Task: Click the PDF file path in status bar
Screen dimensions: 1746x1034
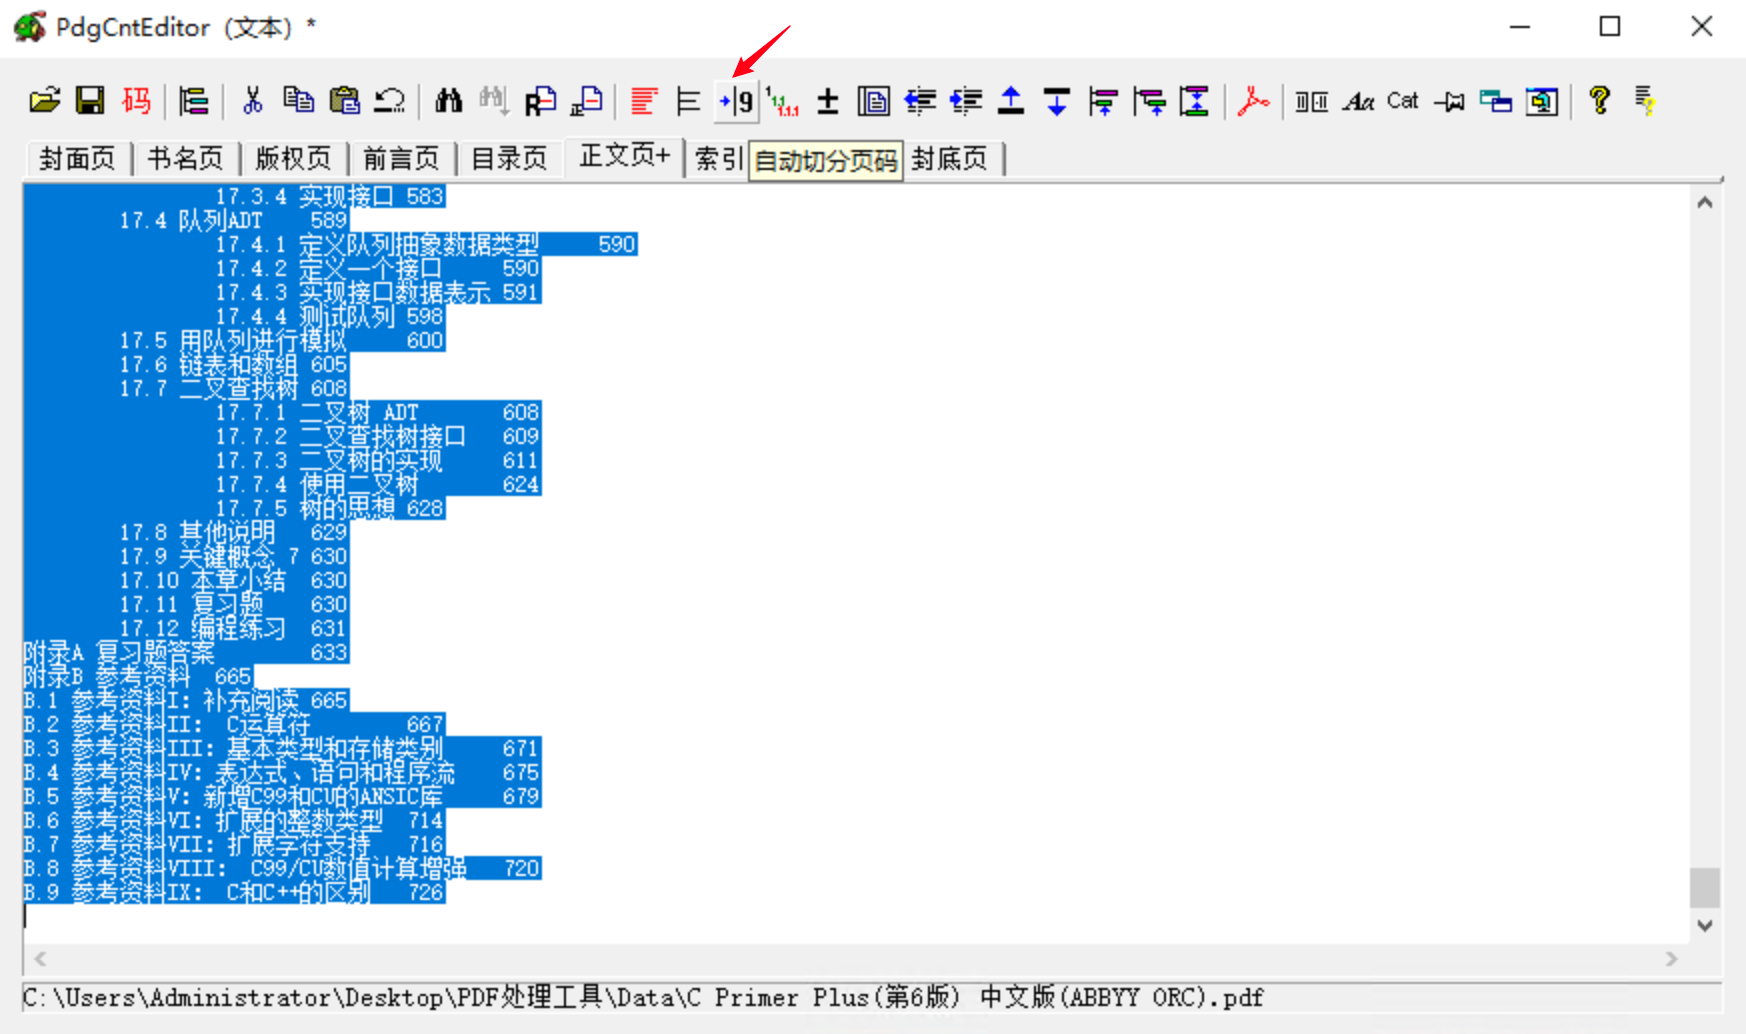Action: (643, 998)
